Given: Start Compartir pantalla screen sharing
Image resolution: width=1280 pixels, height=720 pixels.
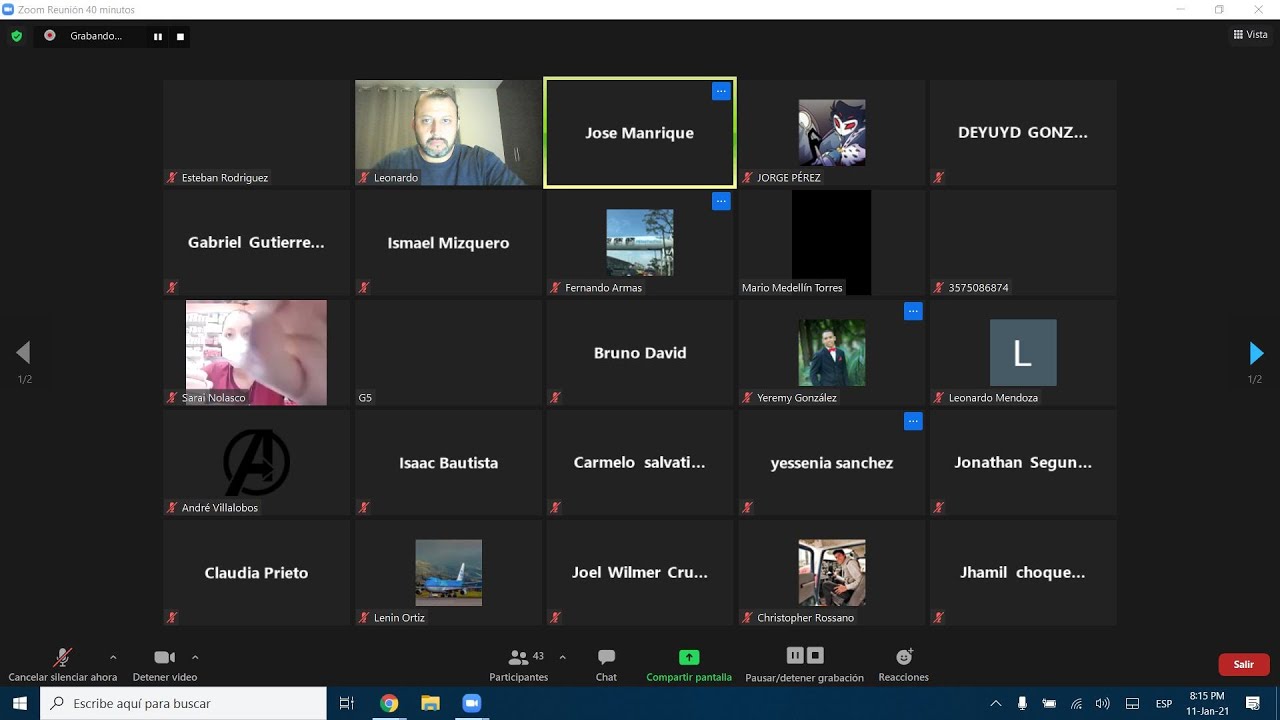Looking at the screenshot, I should point(689,664).
